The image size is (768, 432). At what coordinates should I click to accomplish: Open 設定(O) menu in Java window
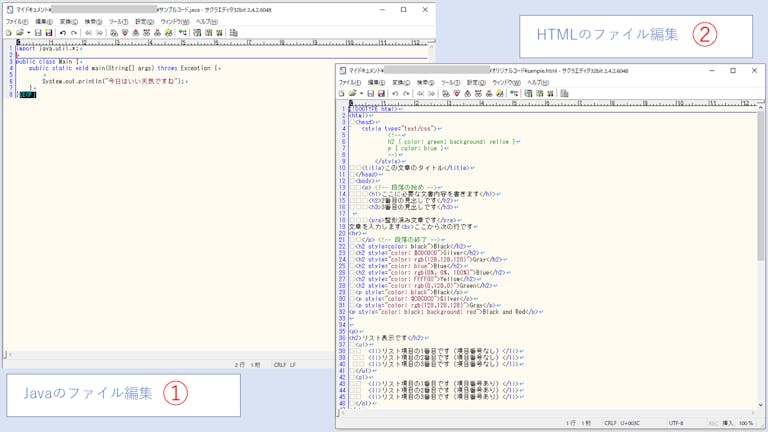[x=144, y=22]
